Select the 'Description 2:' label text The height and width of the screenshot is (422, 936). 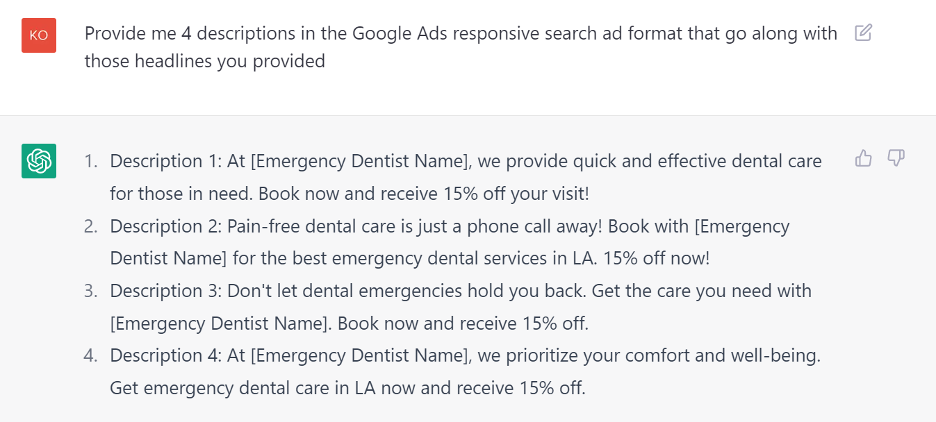(x=166, y=226)
